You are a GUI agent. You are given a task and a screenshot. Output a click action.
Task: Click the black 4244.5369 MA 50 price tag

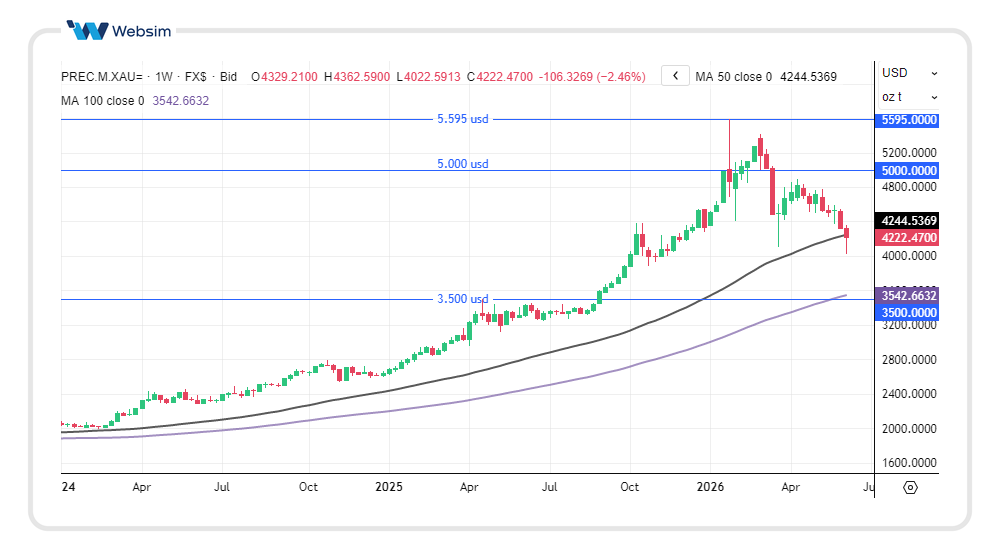(x=909, y=221)
